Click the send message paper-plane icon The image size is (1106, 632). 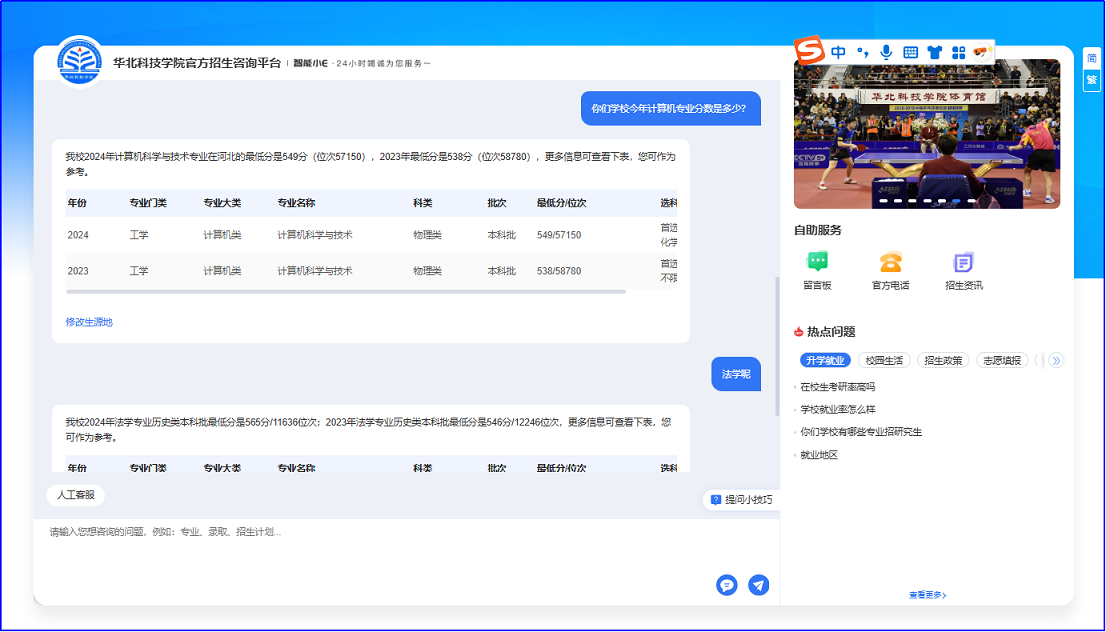[x=759, y=585]
